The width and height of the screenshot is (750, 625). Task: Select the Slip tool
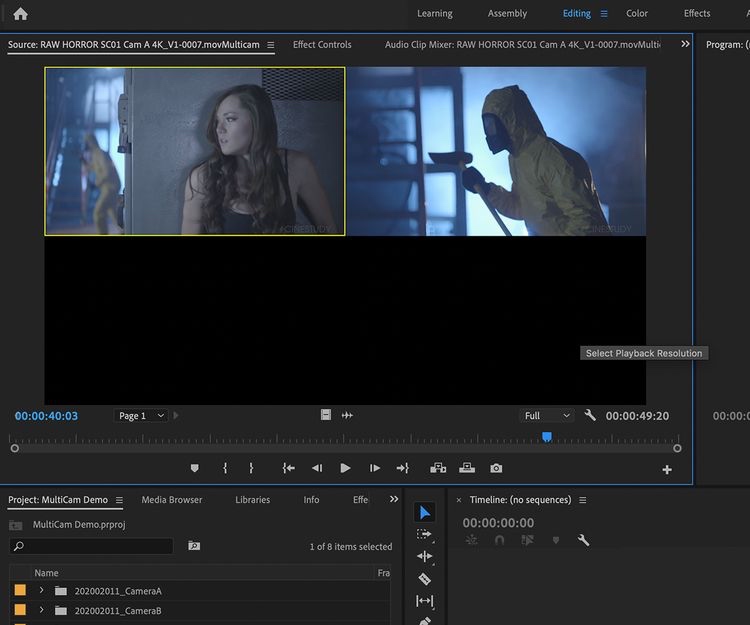pos(424,601)
